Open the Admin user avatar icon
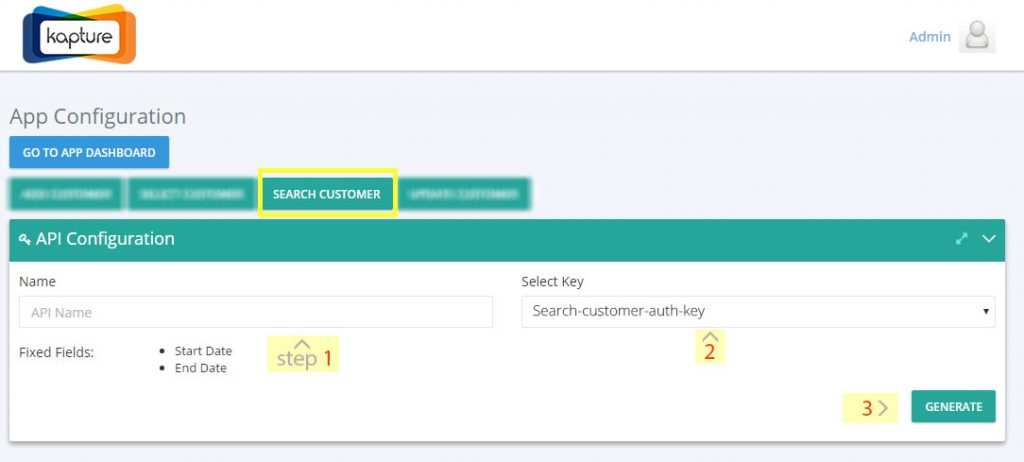The height and width of the screenshot is (462, 1024). (x=977, y=36)
